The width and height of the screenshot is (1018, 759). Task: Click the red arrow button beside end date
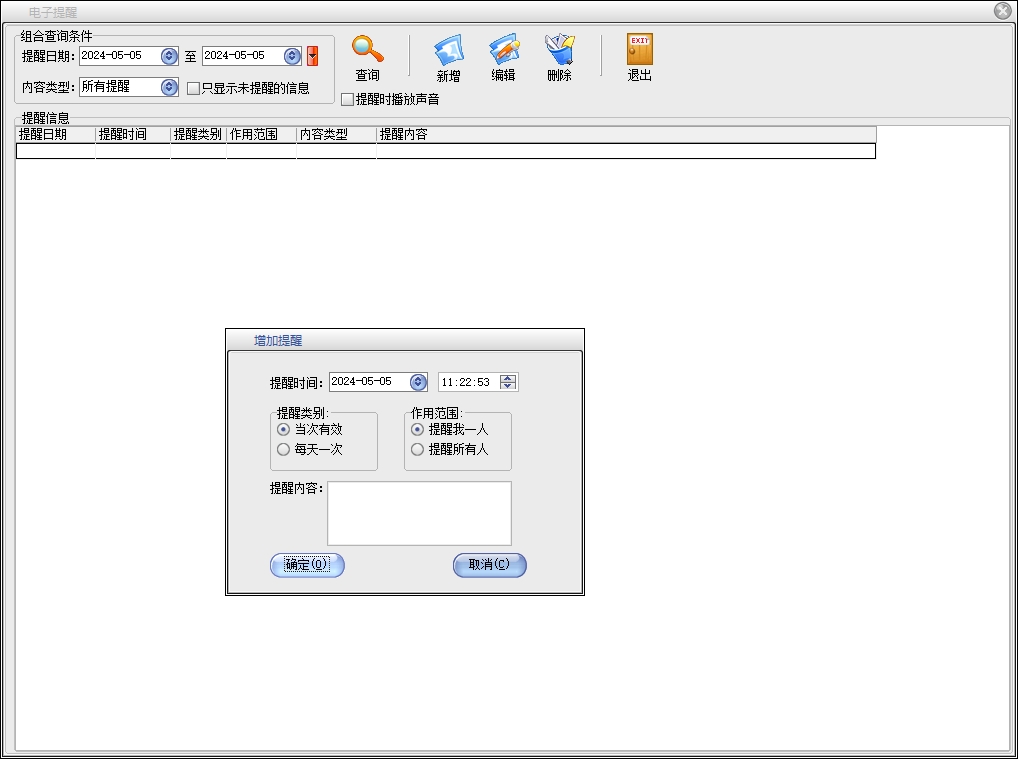(x=312, y=56)
